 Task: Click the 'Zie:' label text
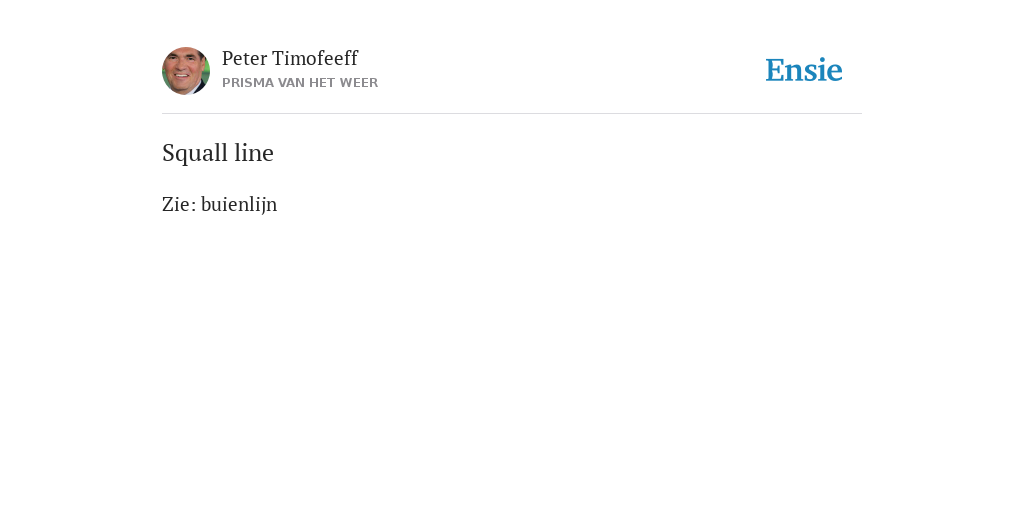point(179,204)
